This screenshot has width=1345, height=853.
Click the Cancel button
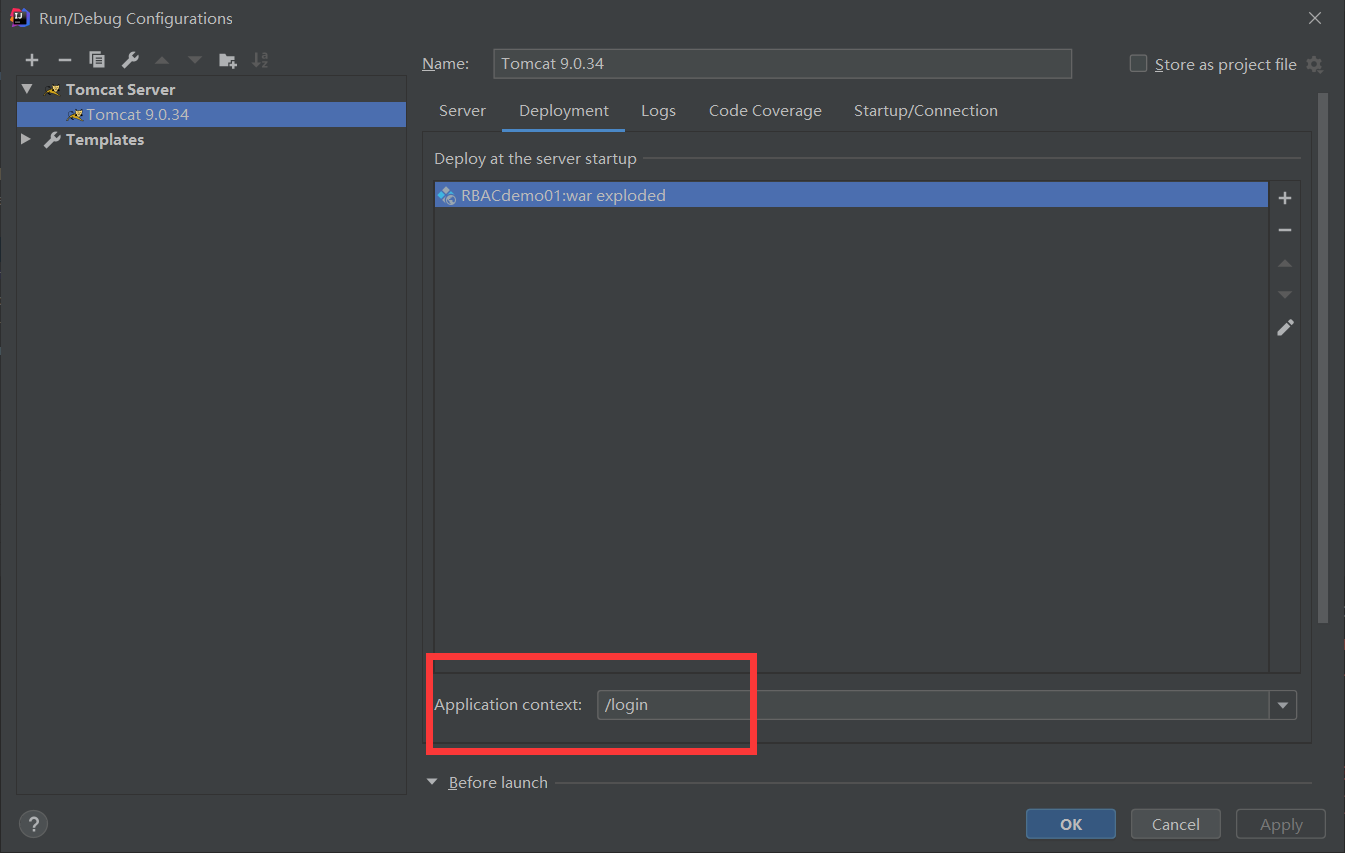(x=1176, y=824)
